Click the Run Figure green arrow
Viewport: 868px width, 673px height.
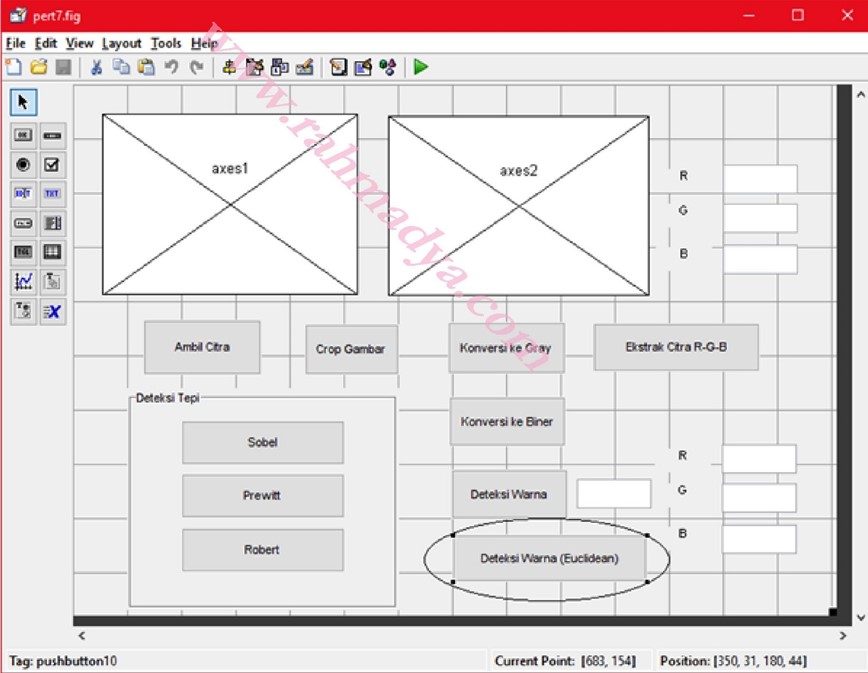(x=421, y=67)
